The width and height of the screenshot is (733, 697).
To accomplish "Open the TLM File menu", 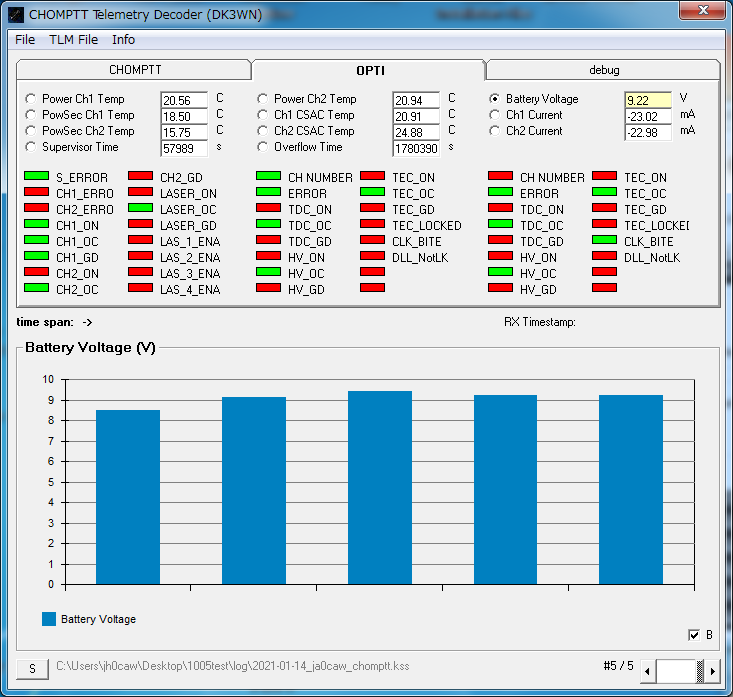I will pyautogui.click(x=73, y=40).
